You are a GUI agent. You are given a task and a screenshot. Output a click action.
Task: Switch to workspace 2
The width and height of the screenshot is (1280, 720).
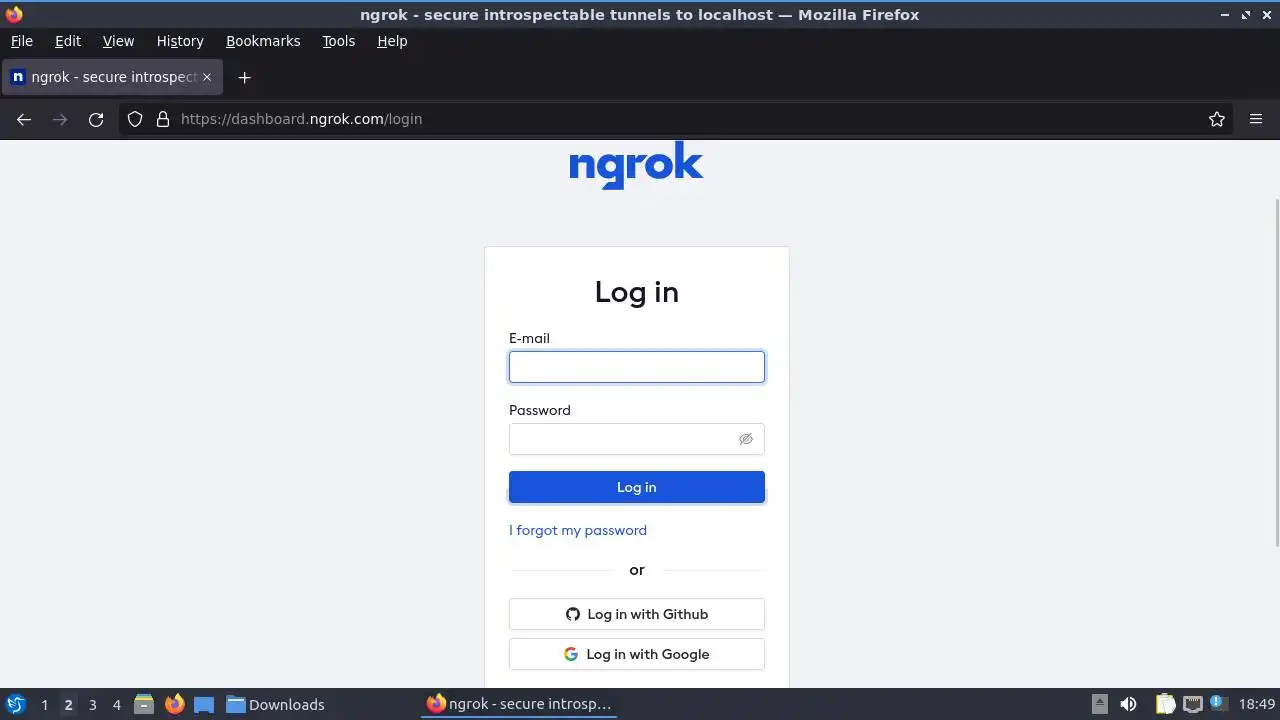coord(68,704)
